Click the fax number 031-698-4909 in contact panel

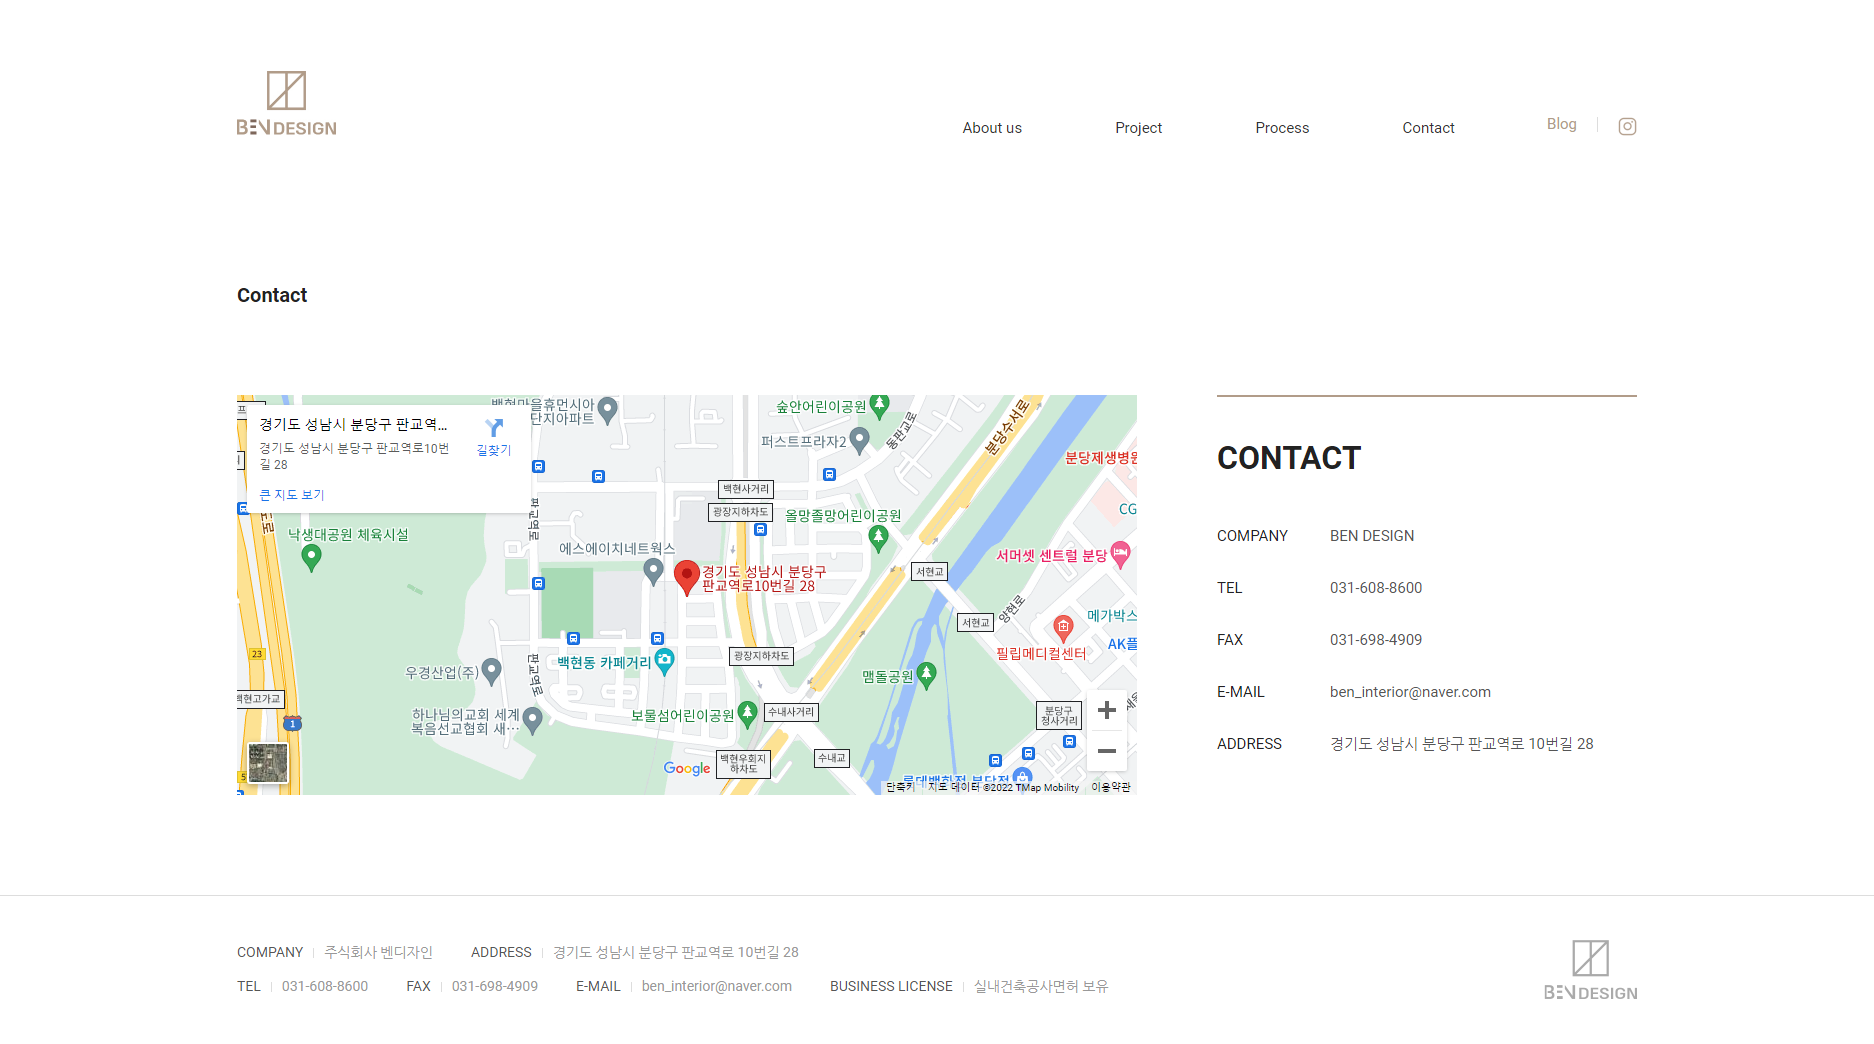1375,640
